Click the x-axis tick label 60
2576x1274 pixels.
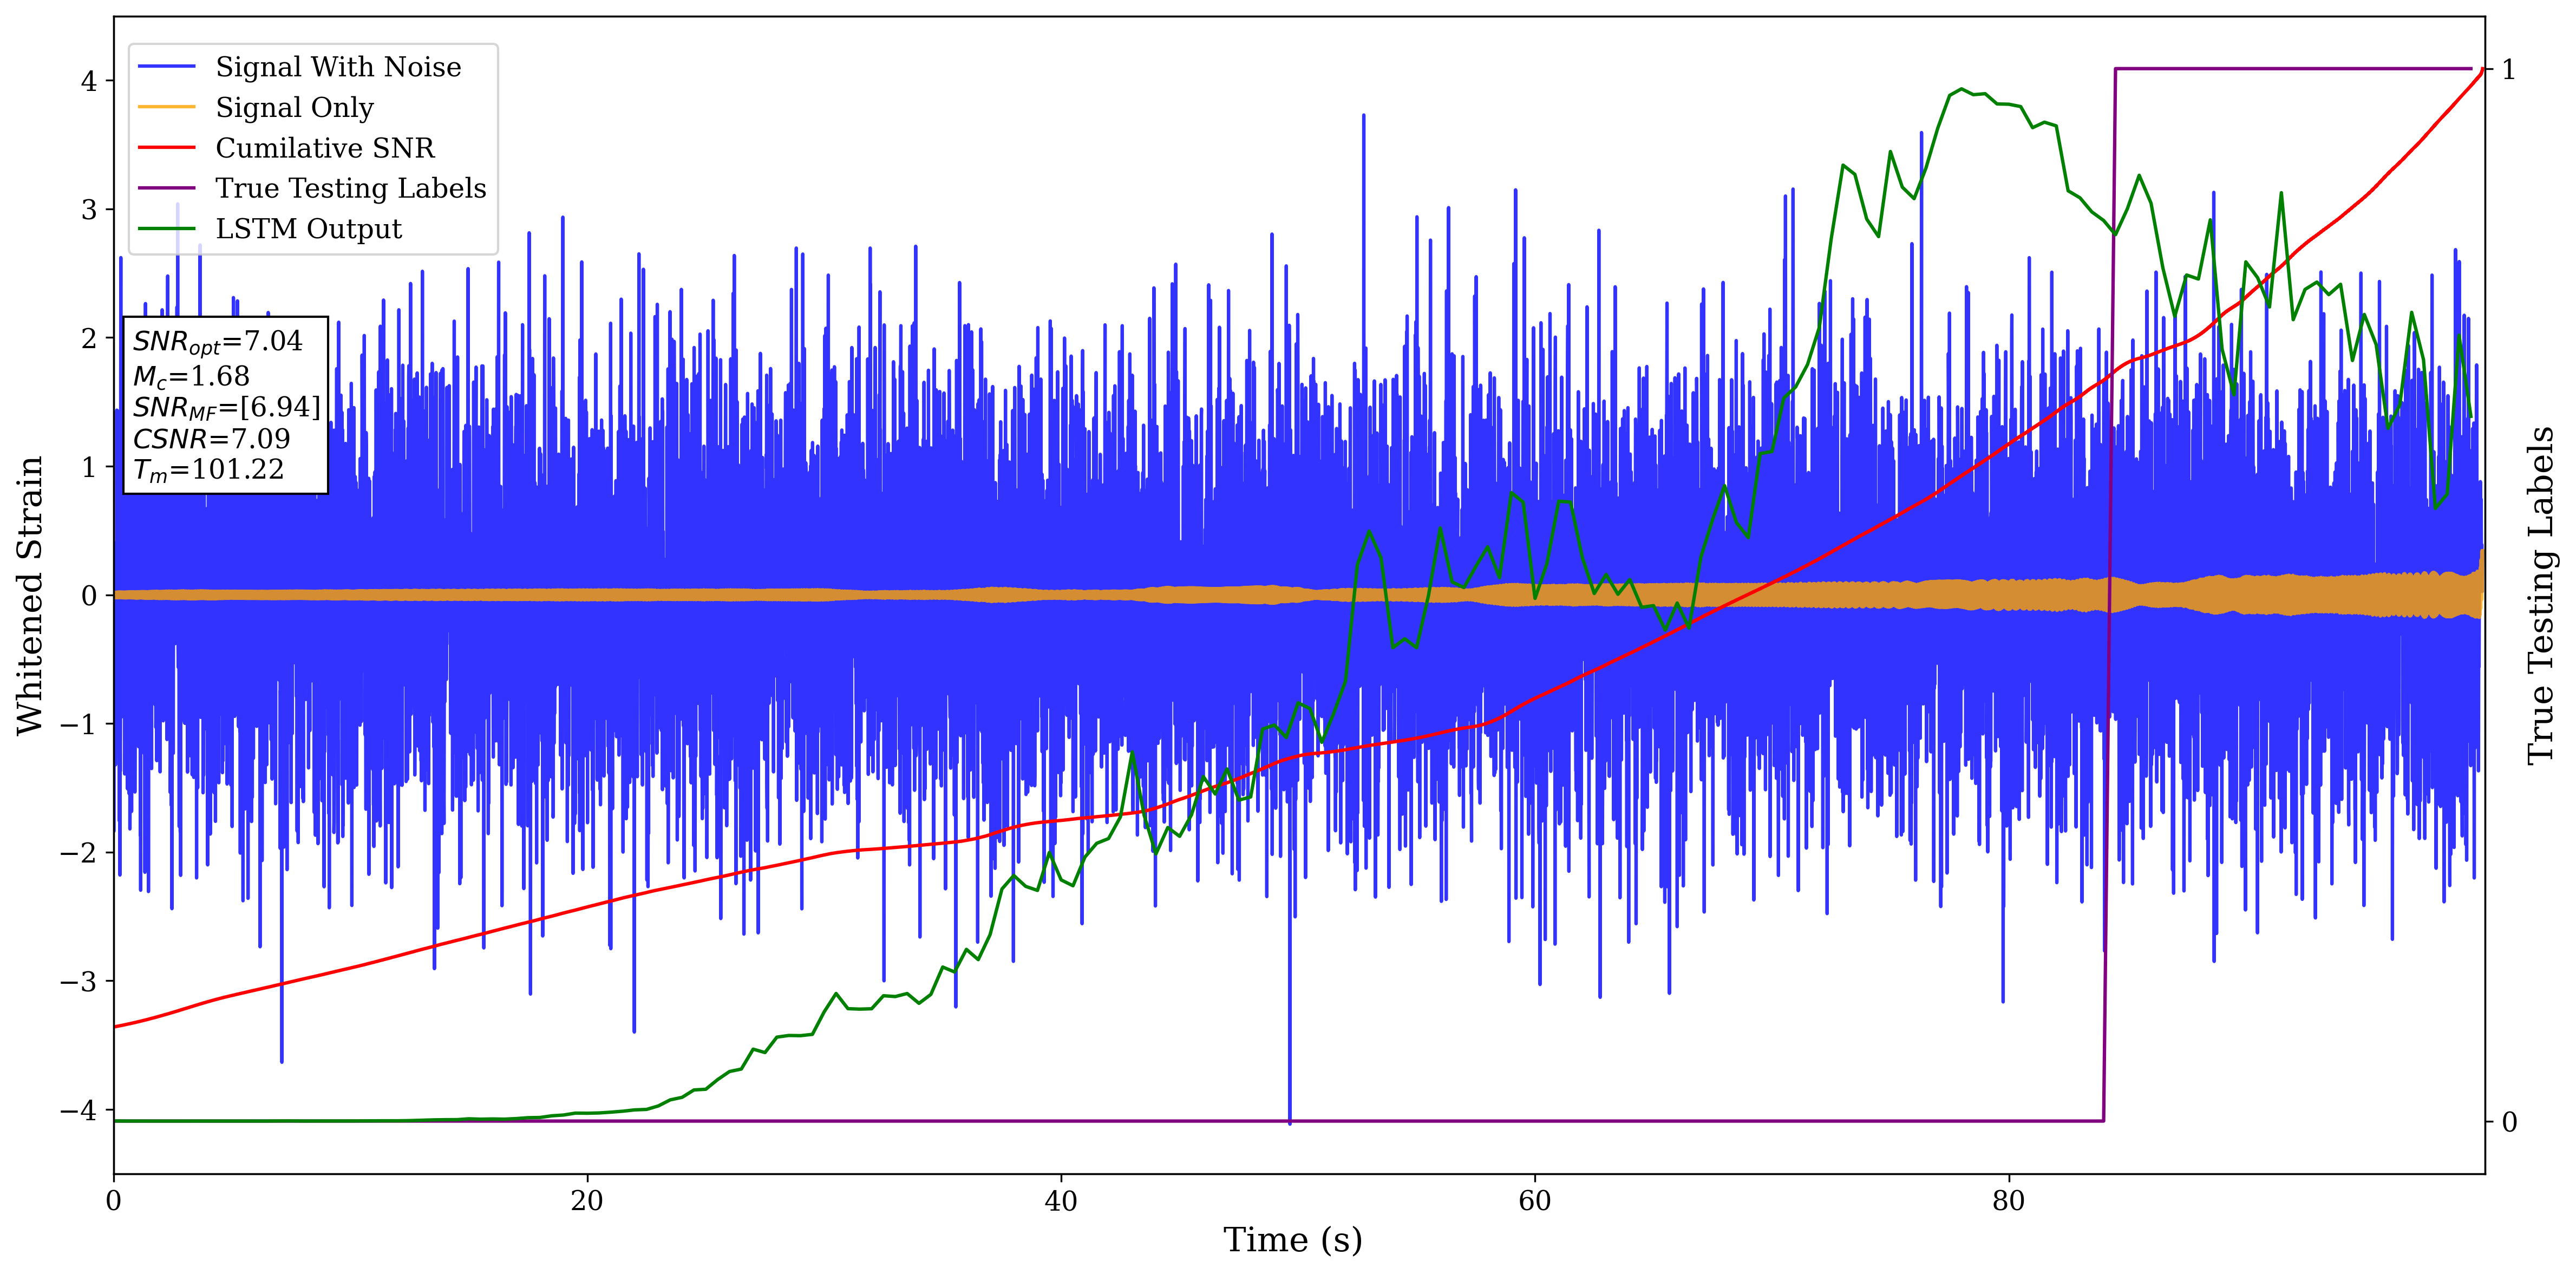tap(1534, 1201)
